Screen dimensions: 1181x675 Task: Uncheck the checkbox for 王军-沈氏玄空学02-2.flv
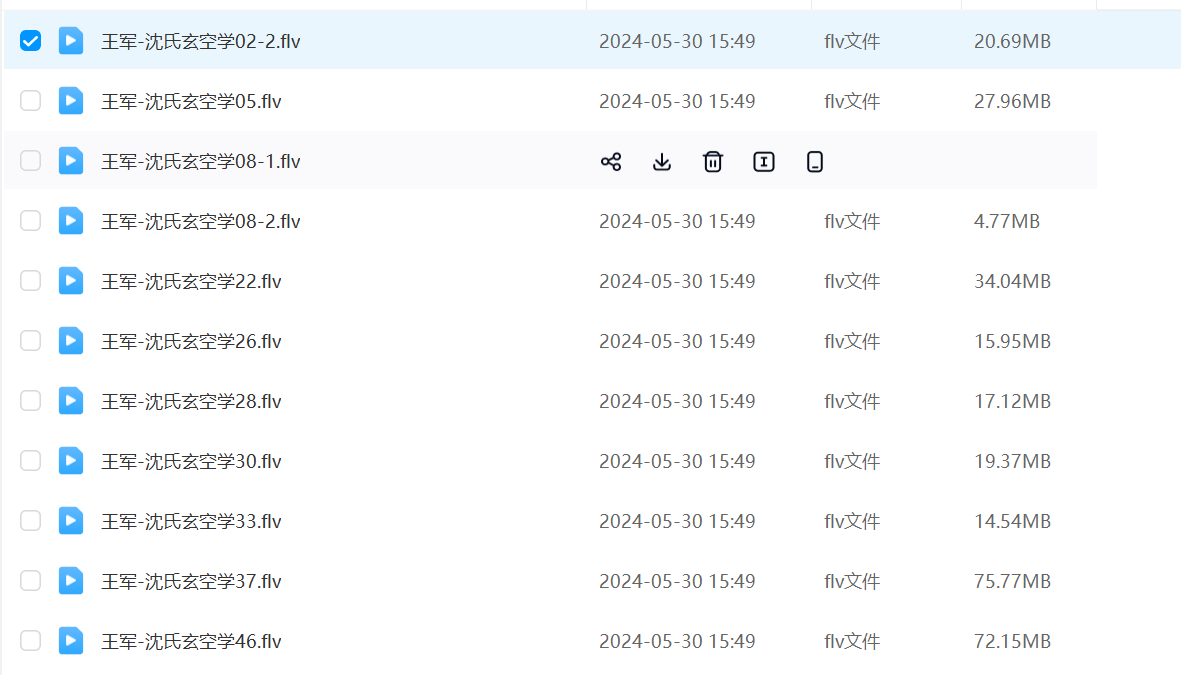click(x=31, y=41)
